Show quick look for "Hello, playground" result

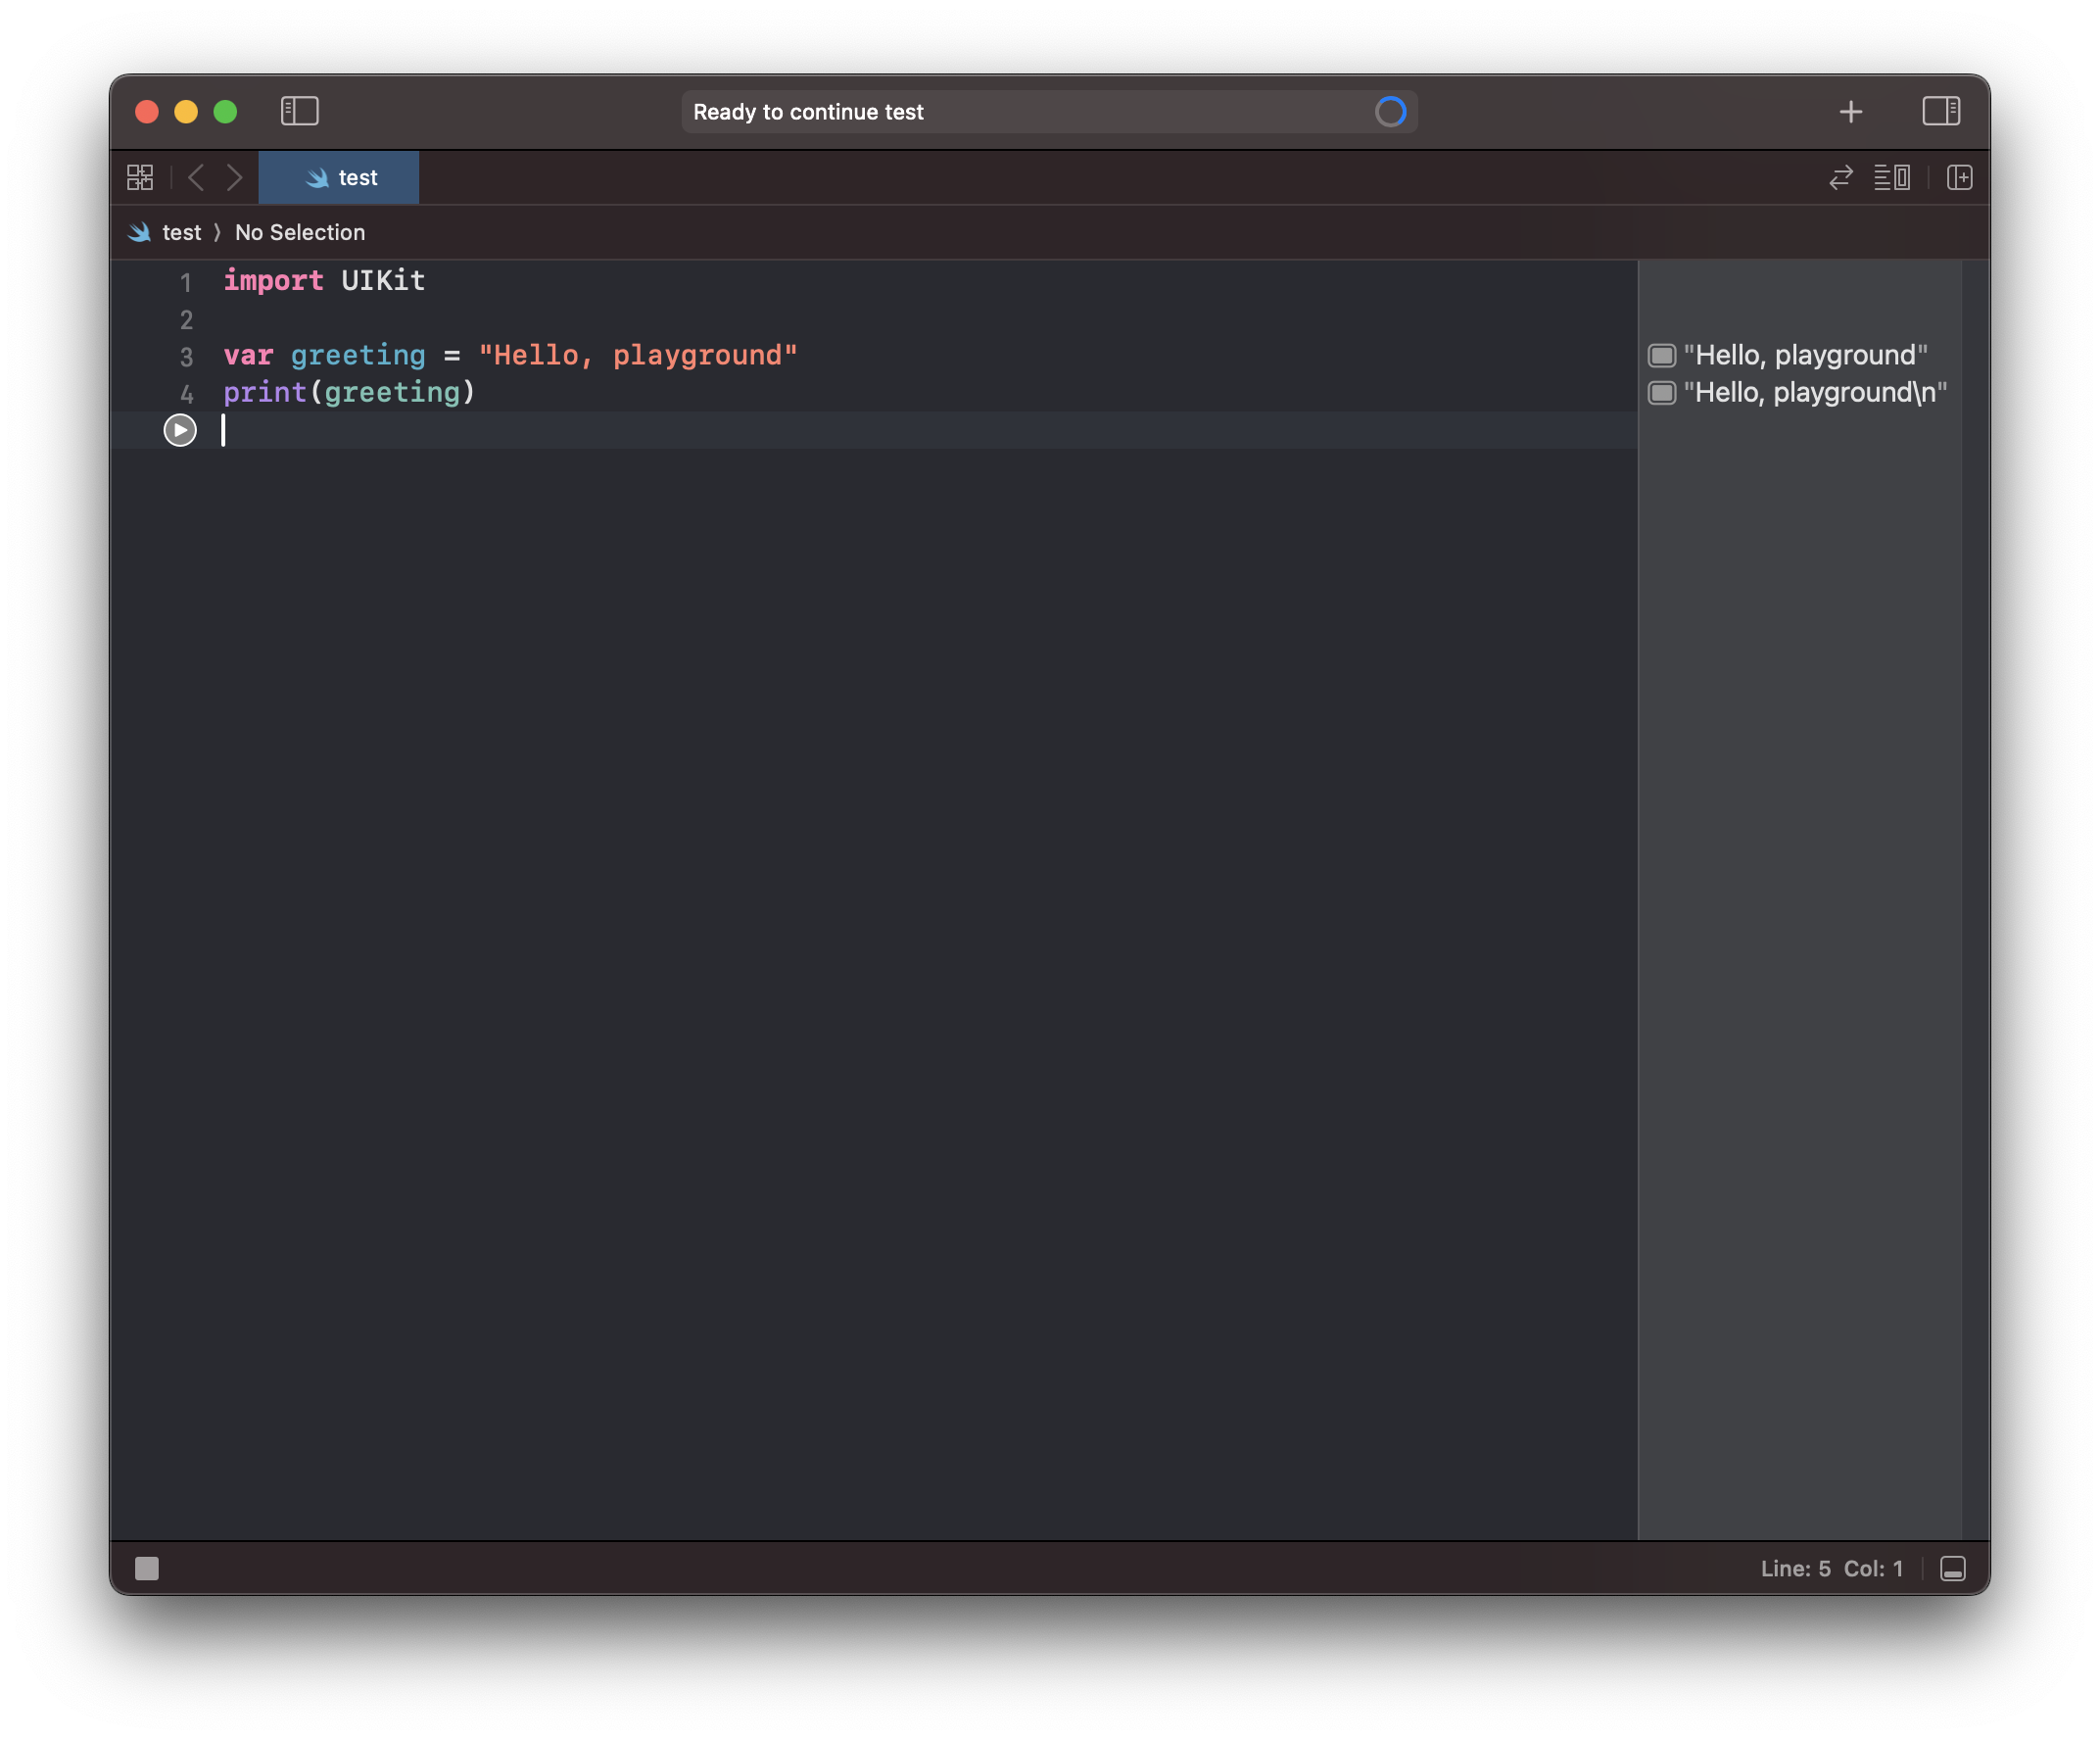[1661, 356]
